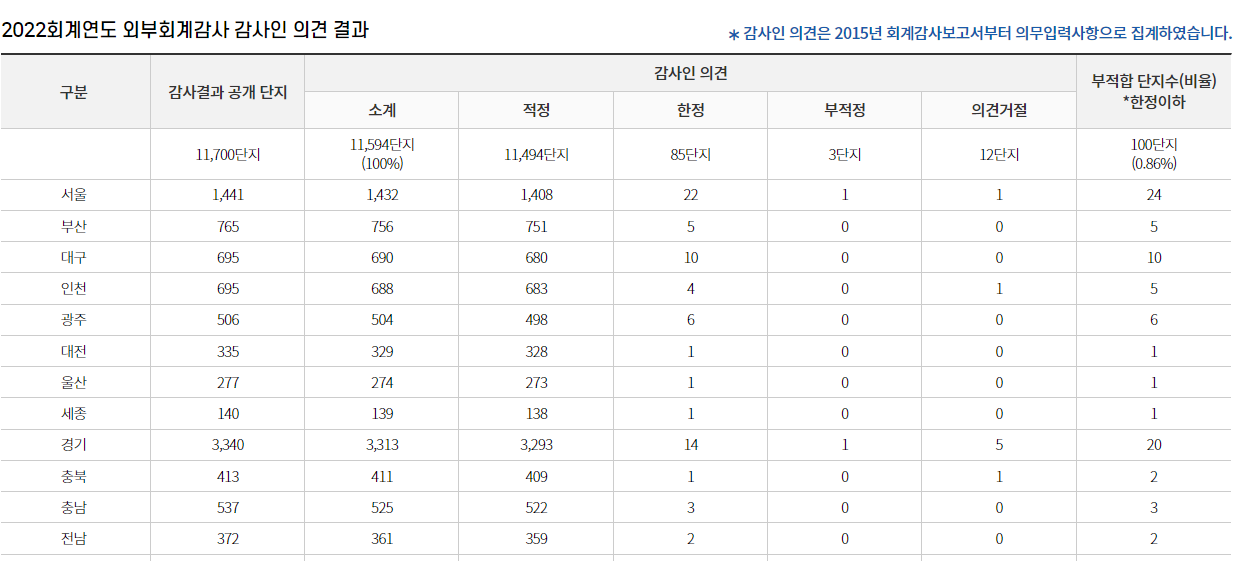Click the '인천' row label
The image size is (1258, 562).
74,289
